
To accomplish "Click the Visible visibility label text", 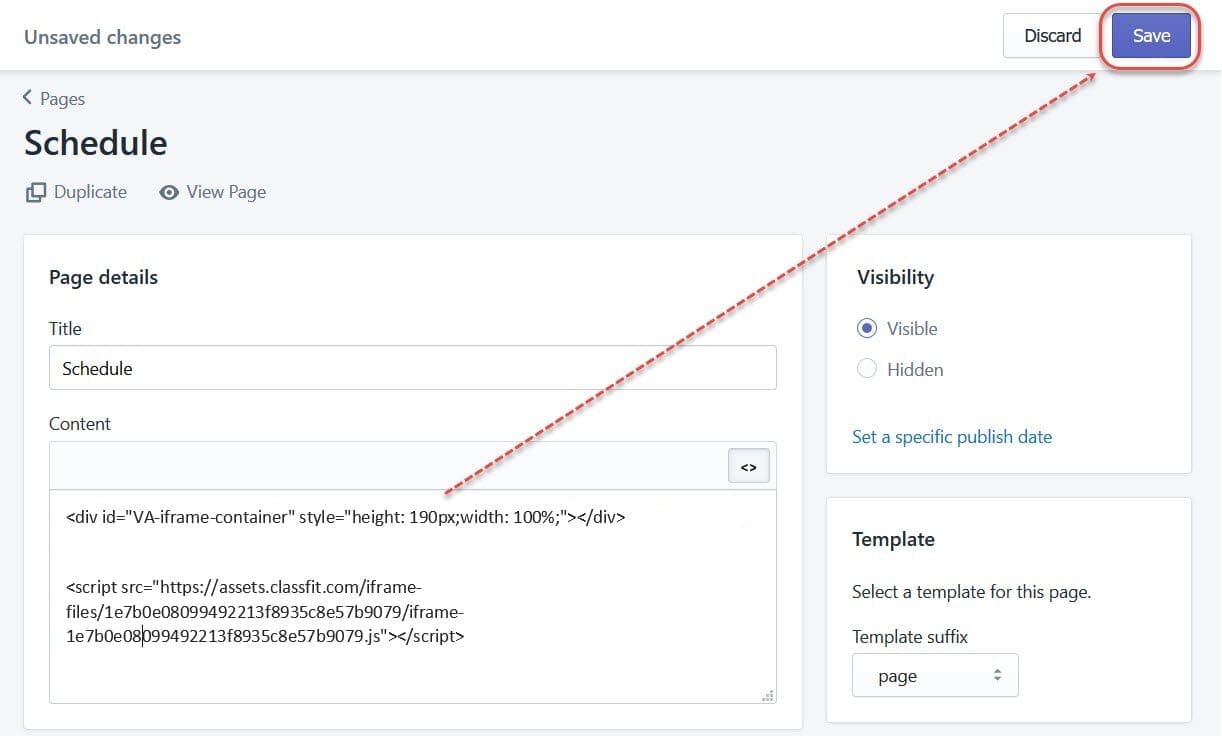I will tap(912, 329).
